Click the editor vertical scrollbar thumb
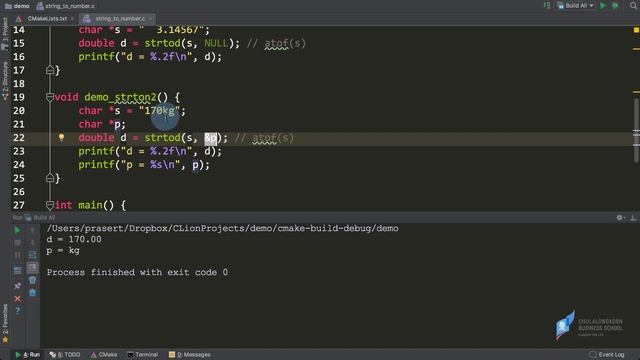640x360 pixels. (x=636, y=130)
